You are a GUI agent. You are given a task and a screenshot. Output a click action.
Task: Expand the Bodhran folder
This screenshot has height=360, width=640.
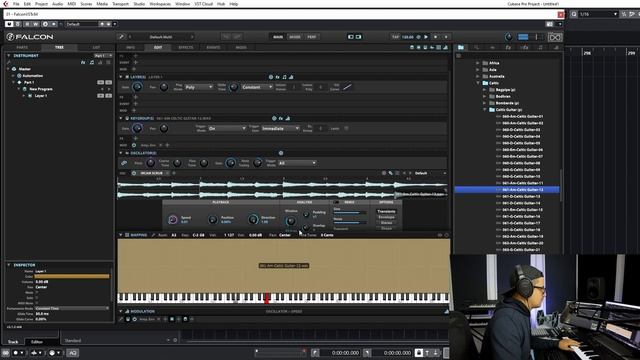(x=484, y=96)
